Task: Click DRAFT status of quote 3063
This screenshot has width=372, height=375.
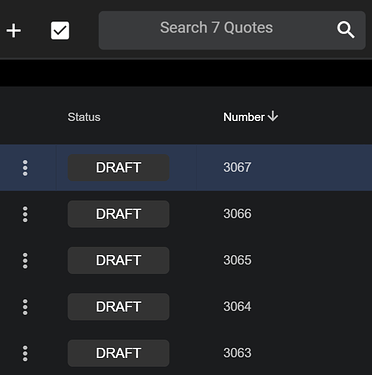Action: pyautogui.click(x=118, y=353)
